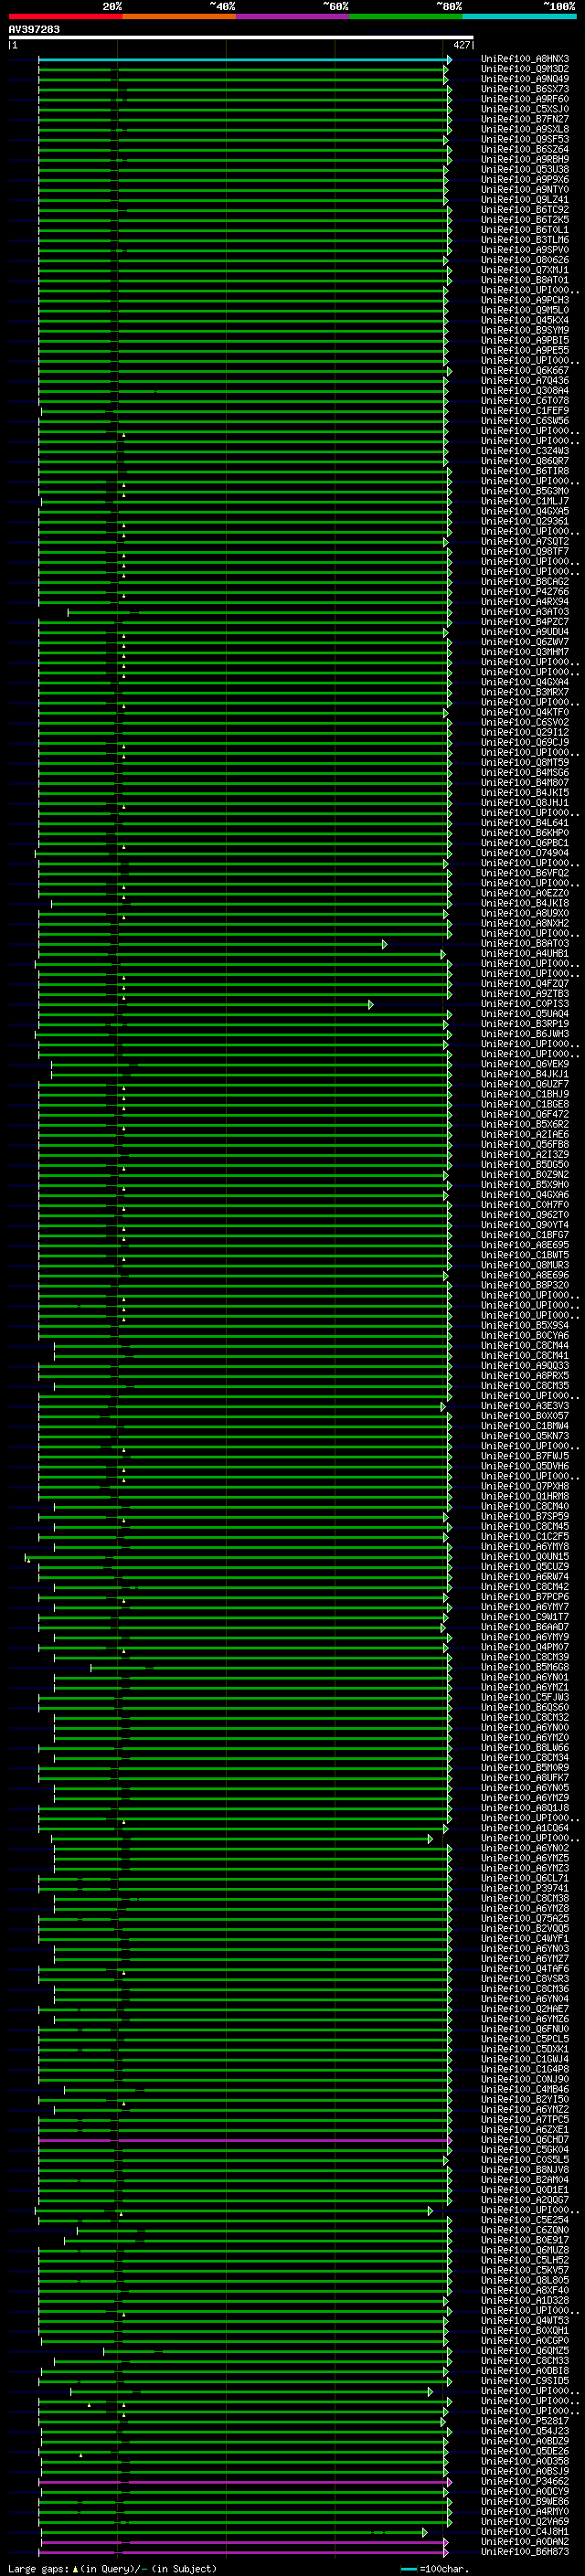585x2576 pixels.
Task: Open hit UniRef100_A9NQ49
Action: coord(525,80)
